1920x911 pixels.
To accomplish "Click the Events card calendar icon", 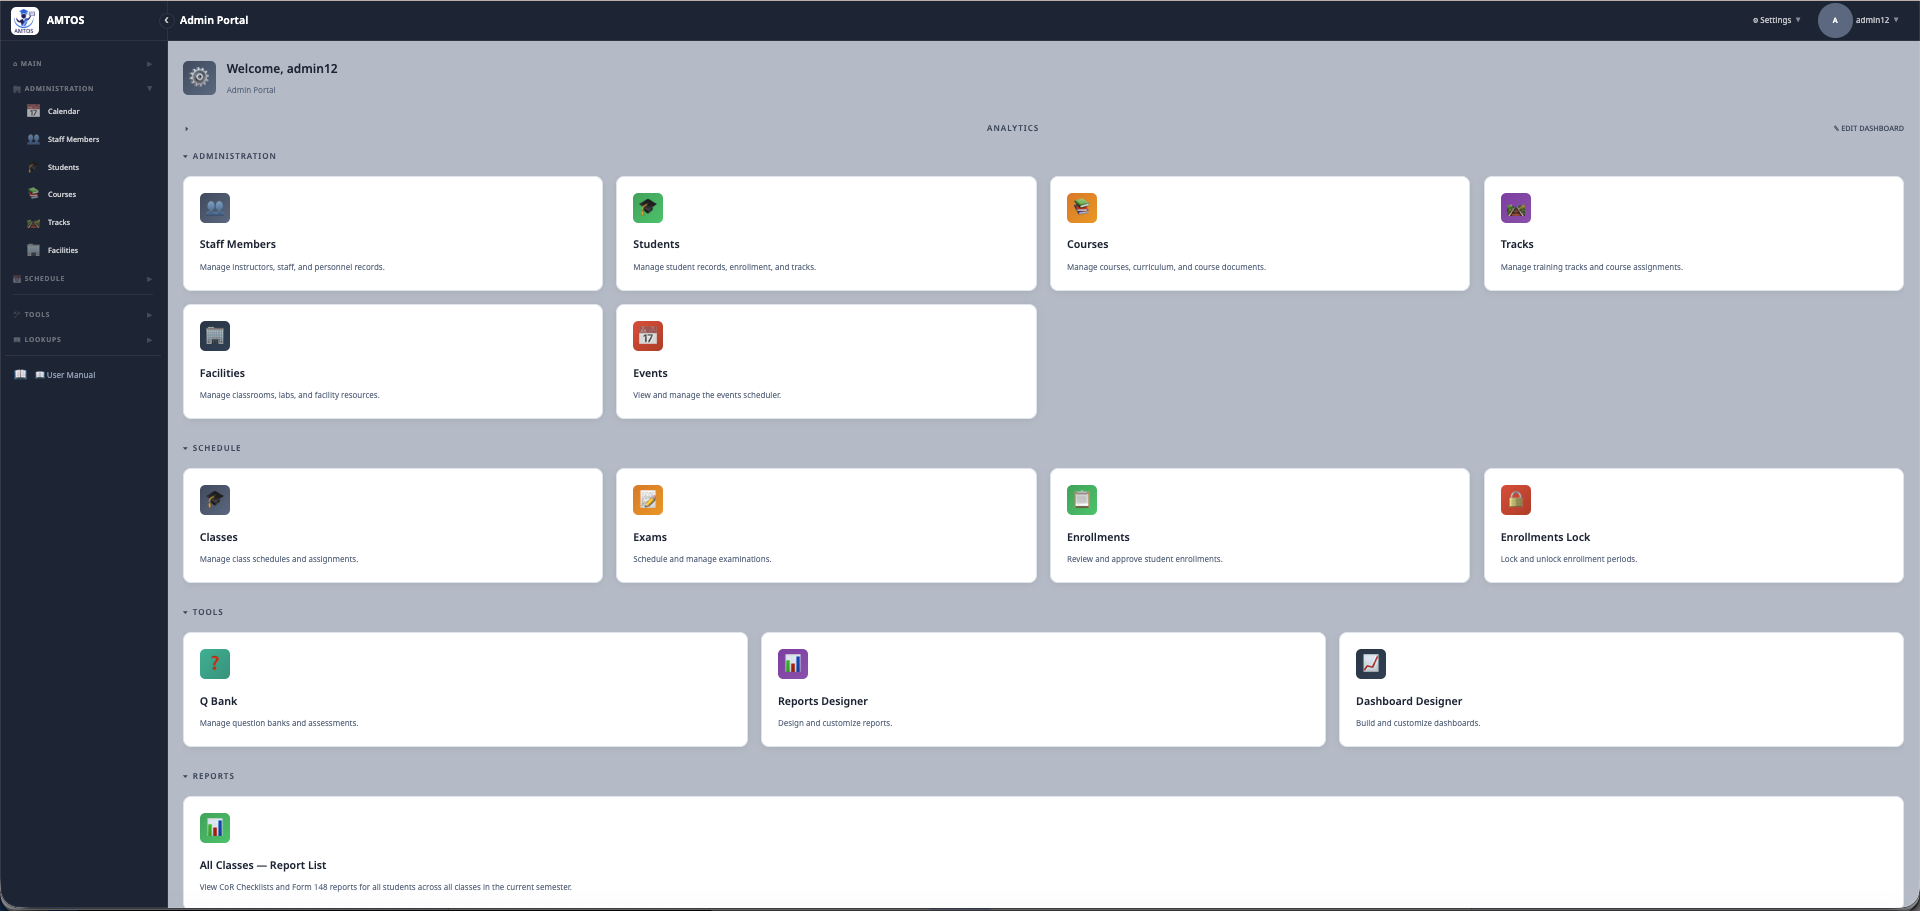I will (648, 336).
